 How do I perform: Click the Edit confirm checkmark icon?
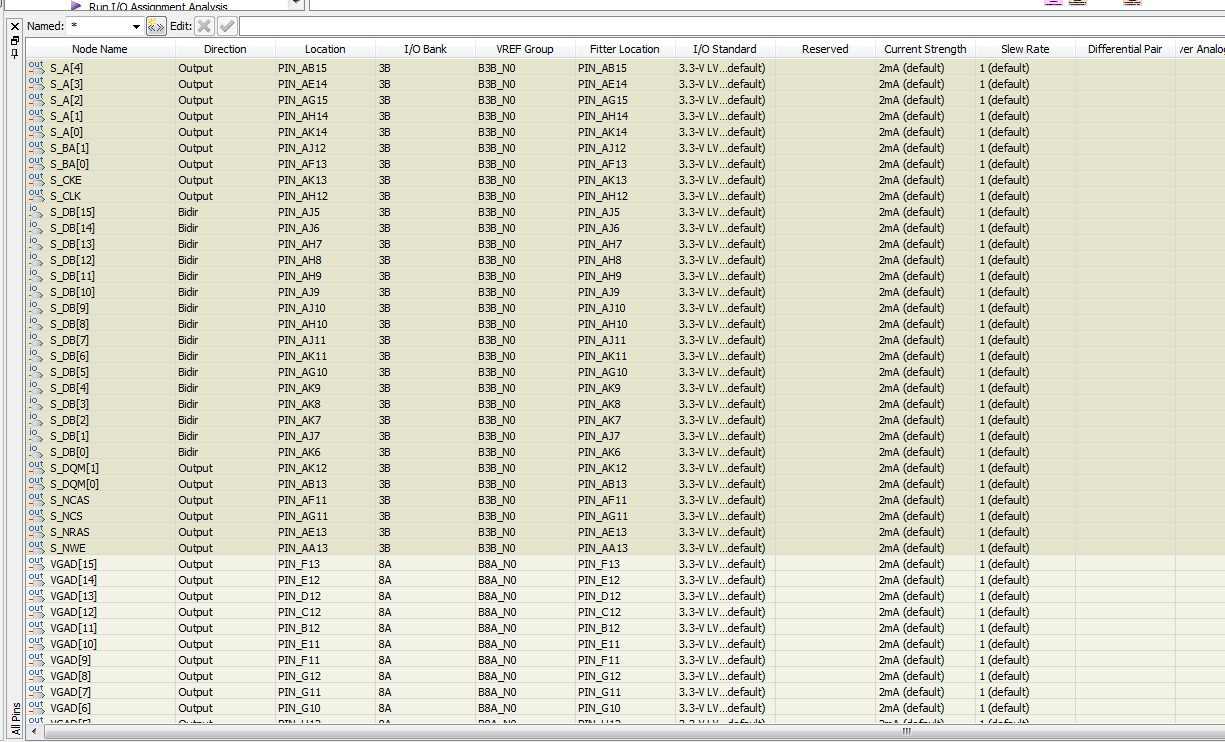227,26
